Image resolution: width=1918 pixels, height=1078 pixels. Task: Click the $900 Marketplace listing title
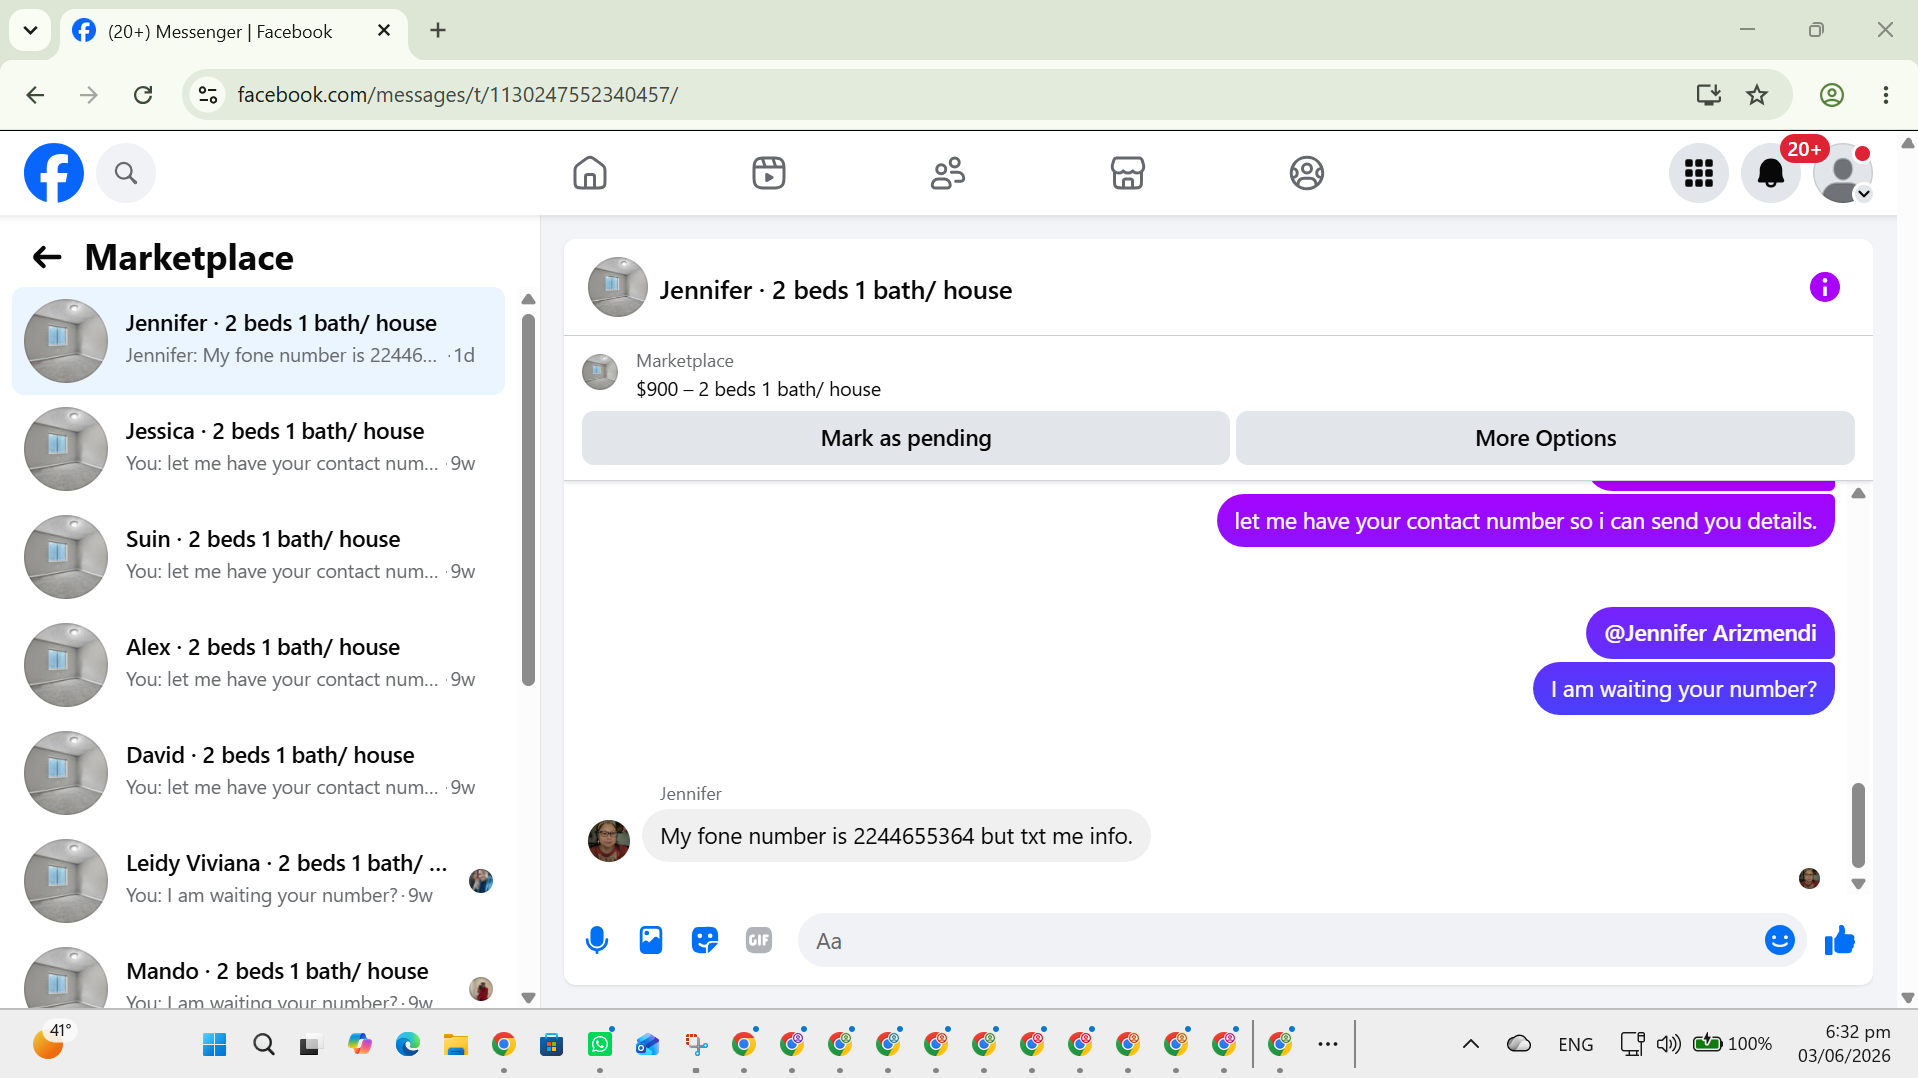pos(758,389)
